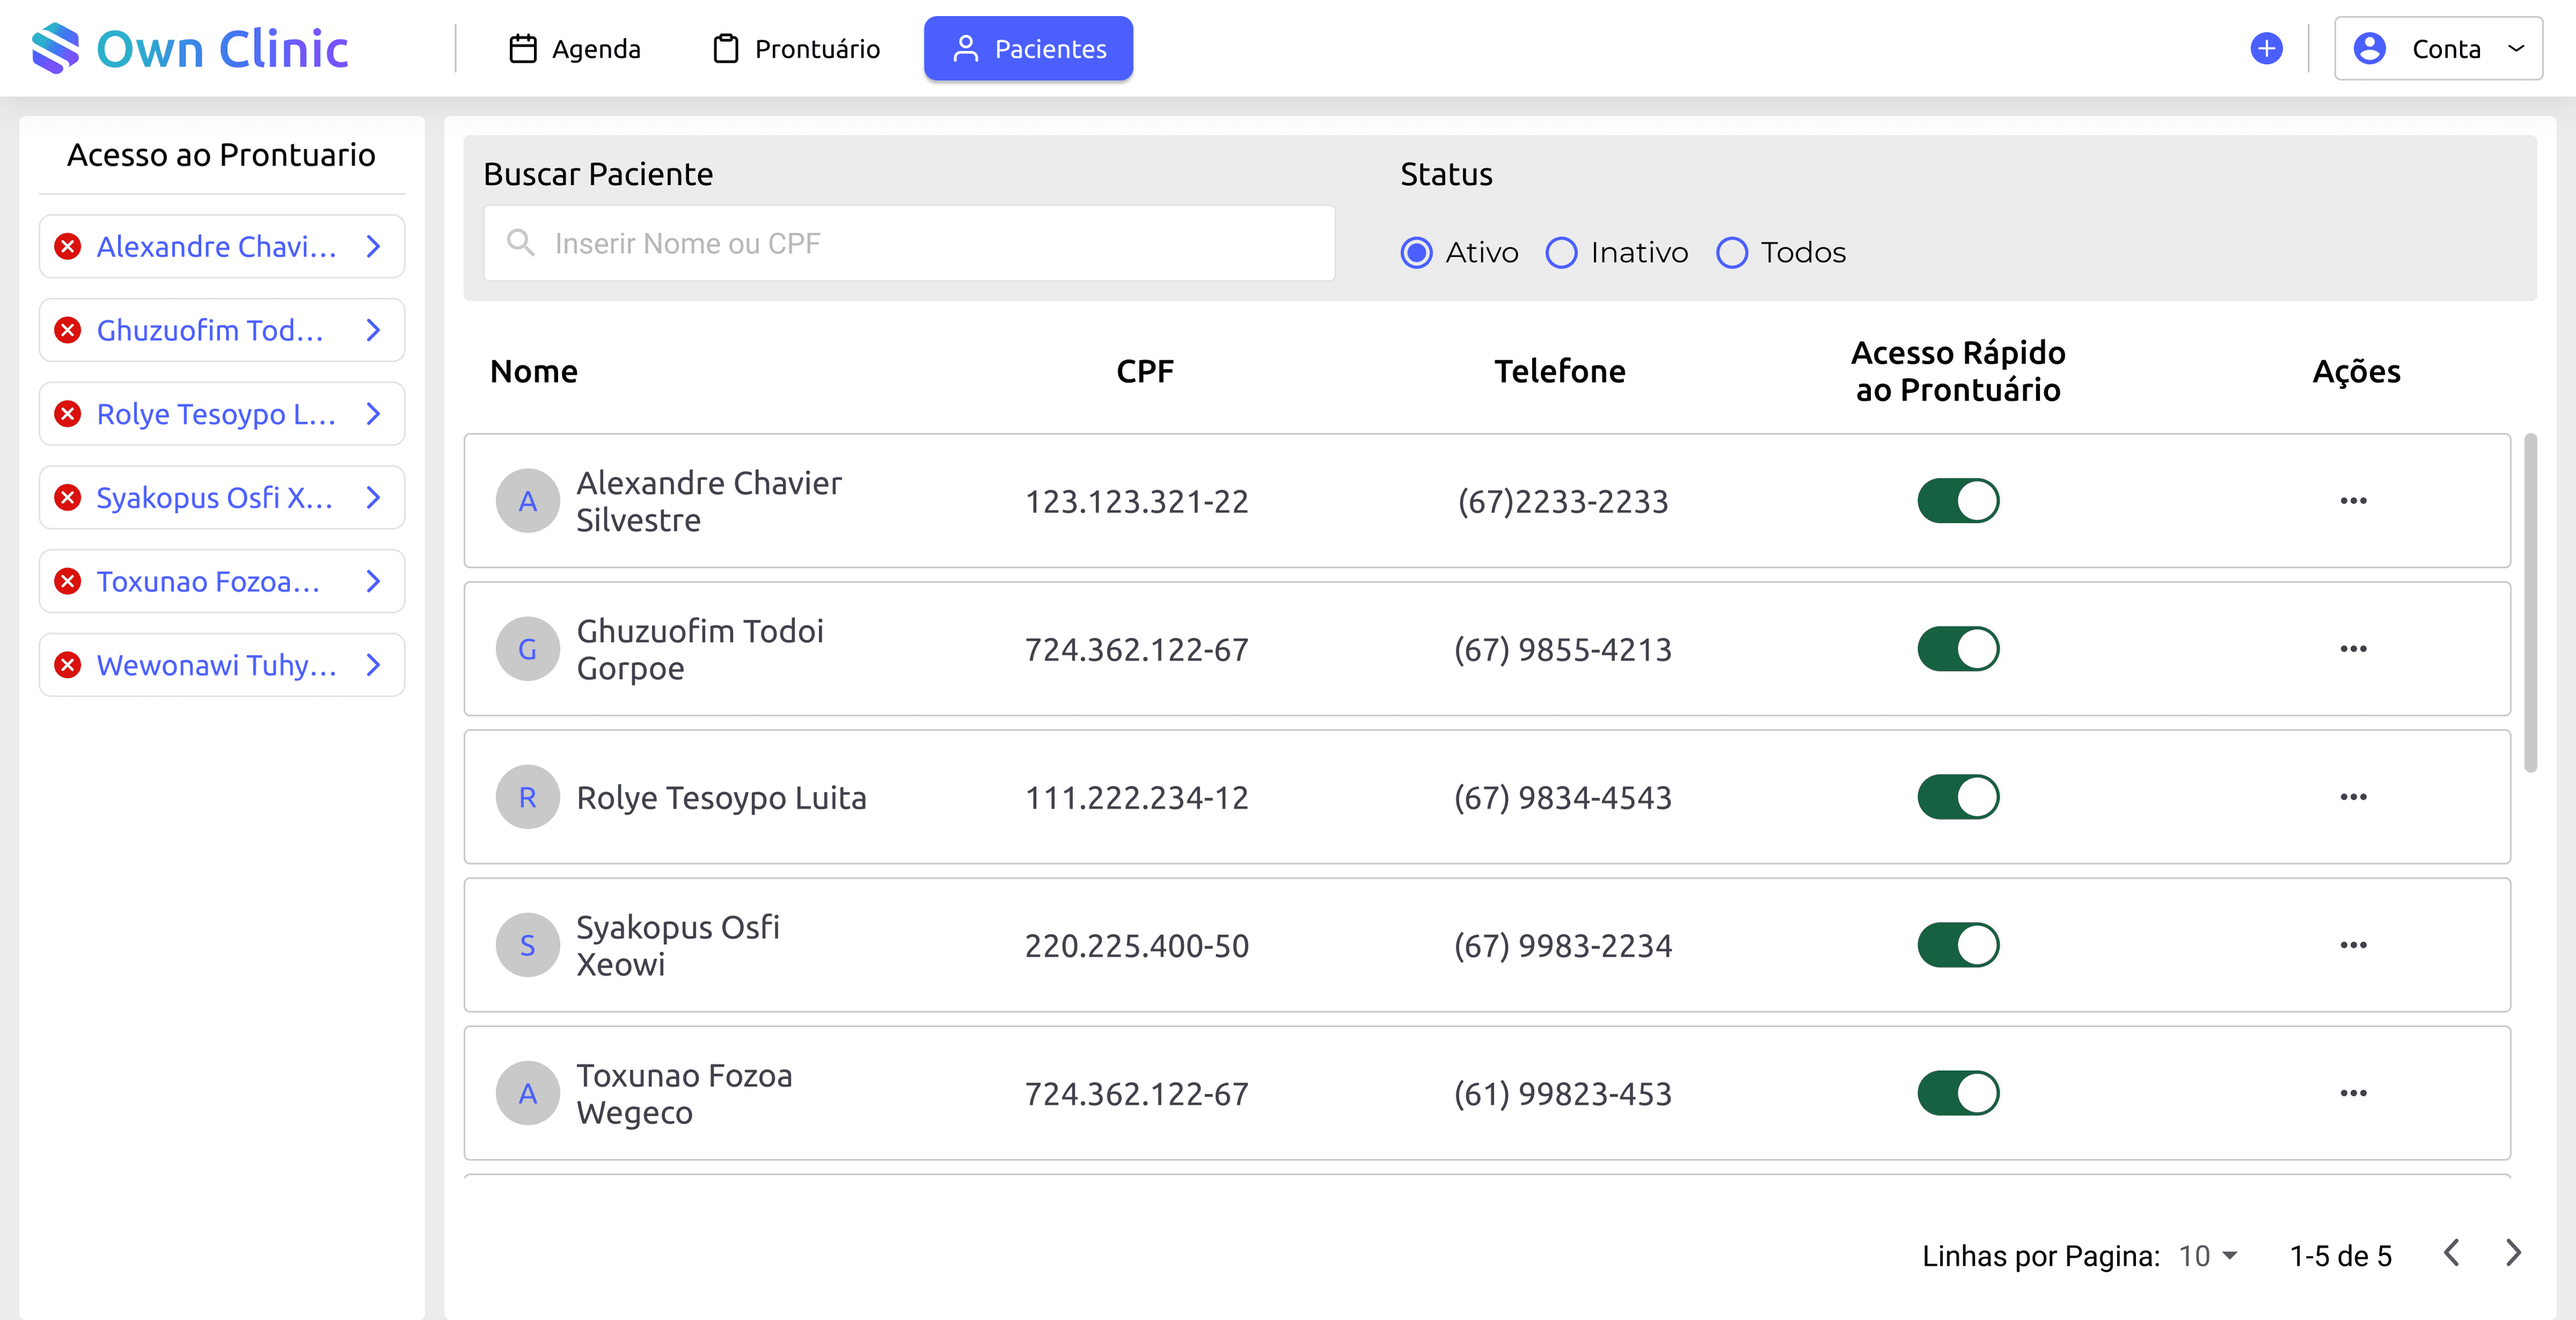Screen dimensions: 2576x1320
Task: Open actions menu for Rolye Tesoypo Luita
Action: 2355,797
